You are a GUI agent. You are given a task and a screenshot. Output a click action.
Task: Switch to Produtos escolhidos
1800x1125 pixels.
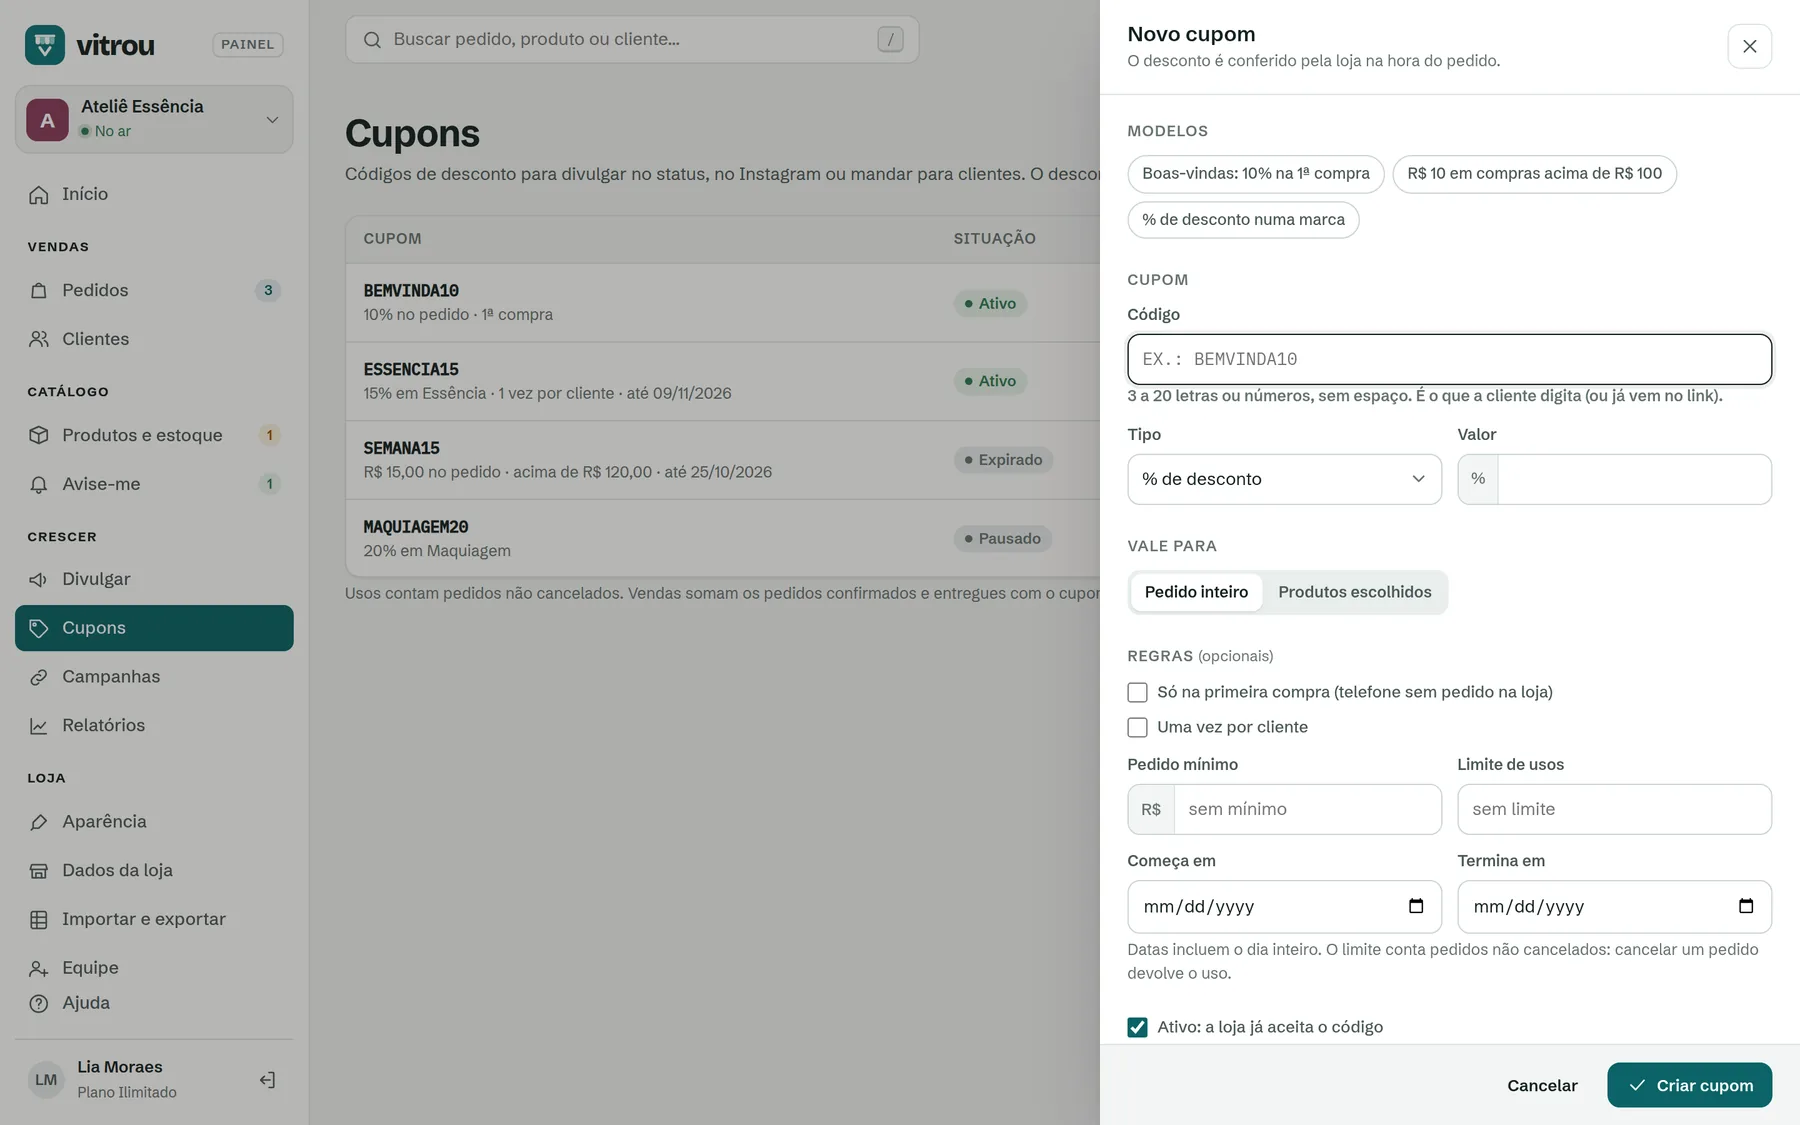[1354, 592]
